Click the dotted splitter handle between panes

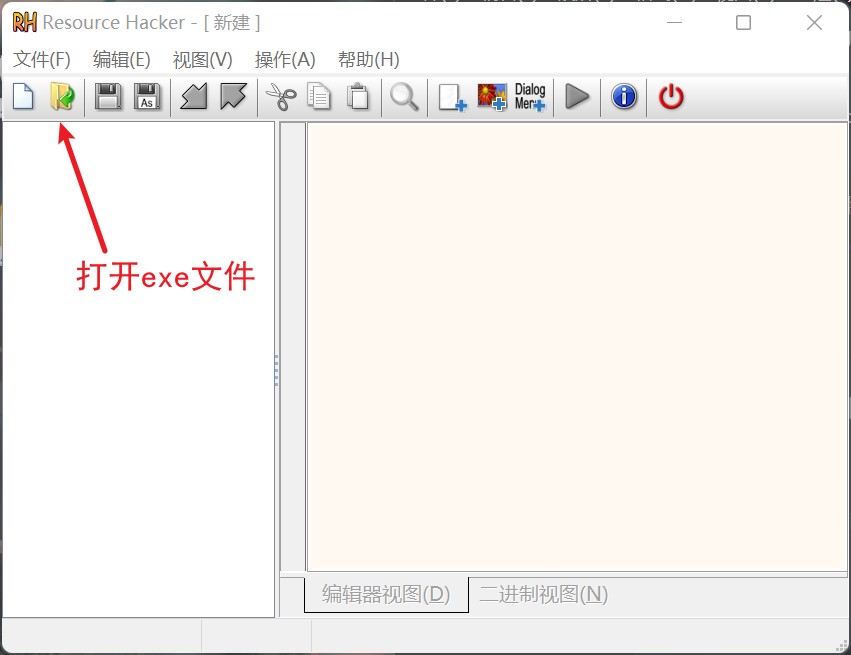(277, 370)
